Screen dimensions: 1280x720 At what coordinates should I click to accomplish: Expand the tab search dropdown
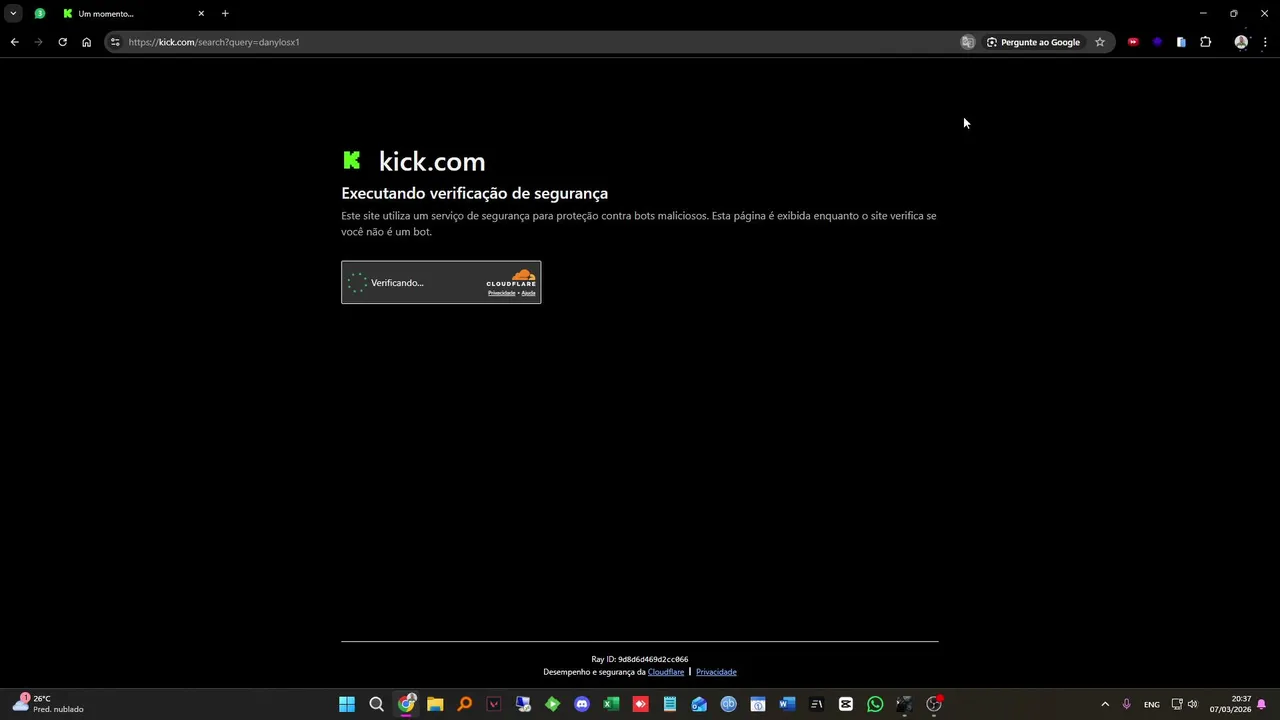coord(13,13)
